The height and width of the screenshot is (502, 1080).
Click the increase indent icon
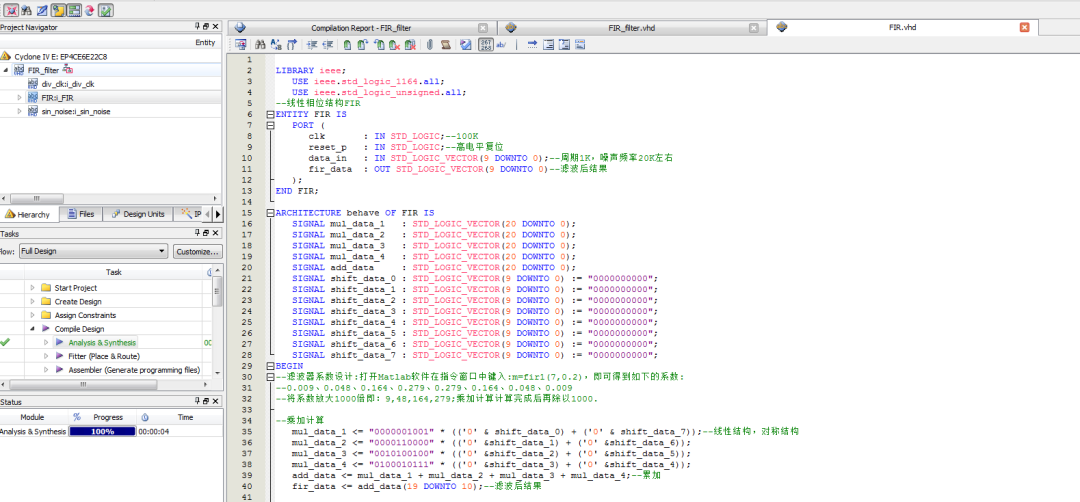click(x=312, y=45)
